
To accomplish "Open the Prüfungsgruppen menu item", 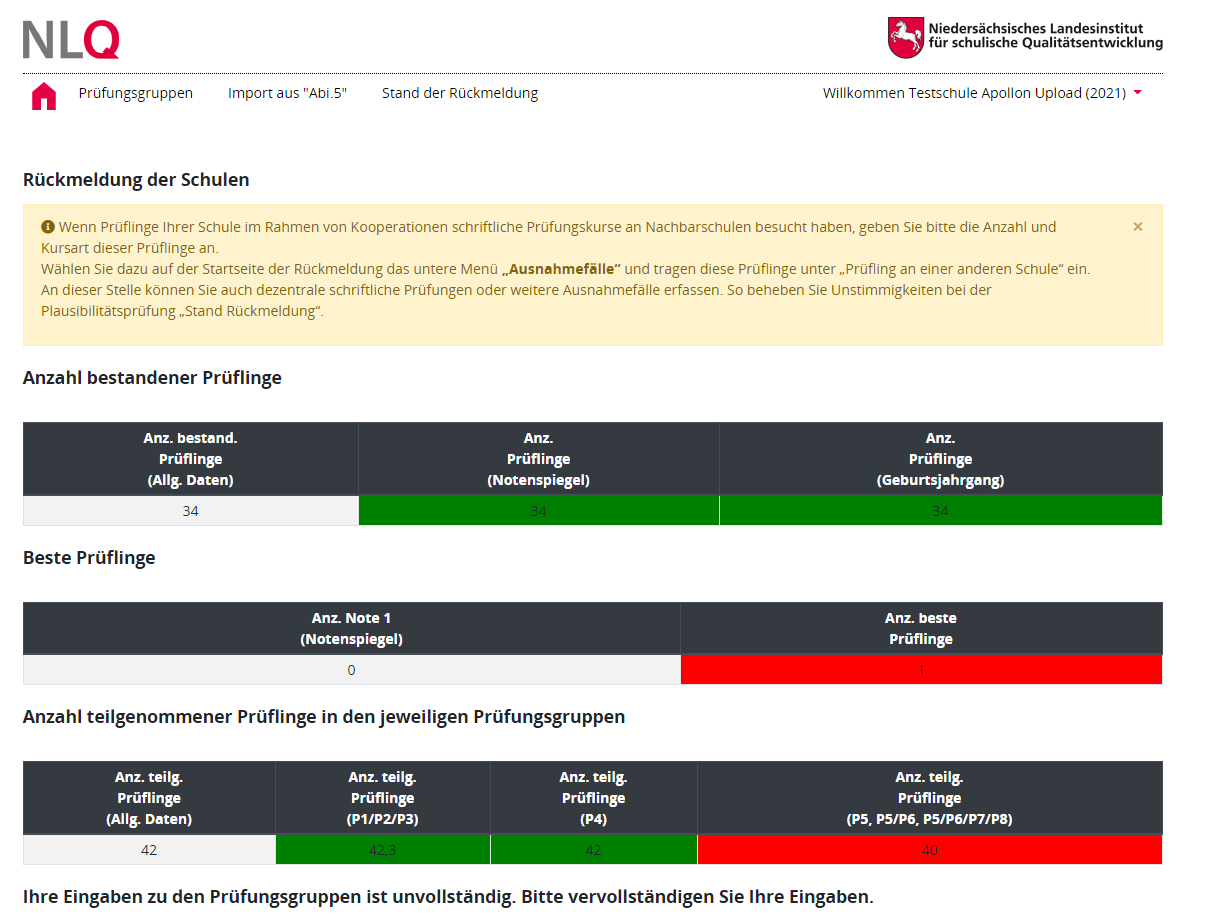I will click(x=136, y=93).
